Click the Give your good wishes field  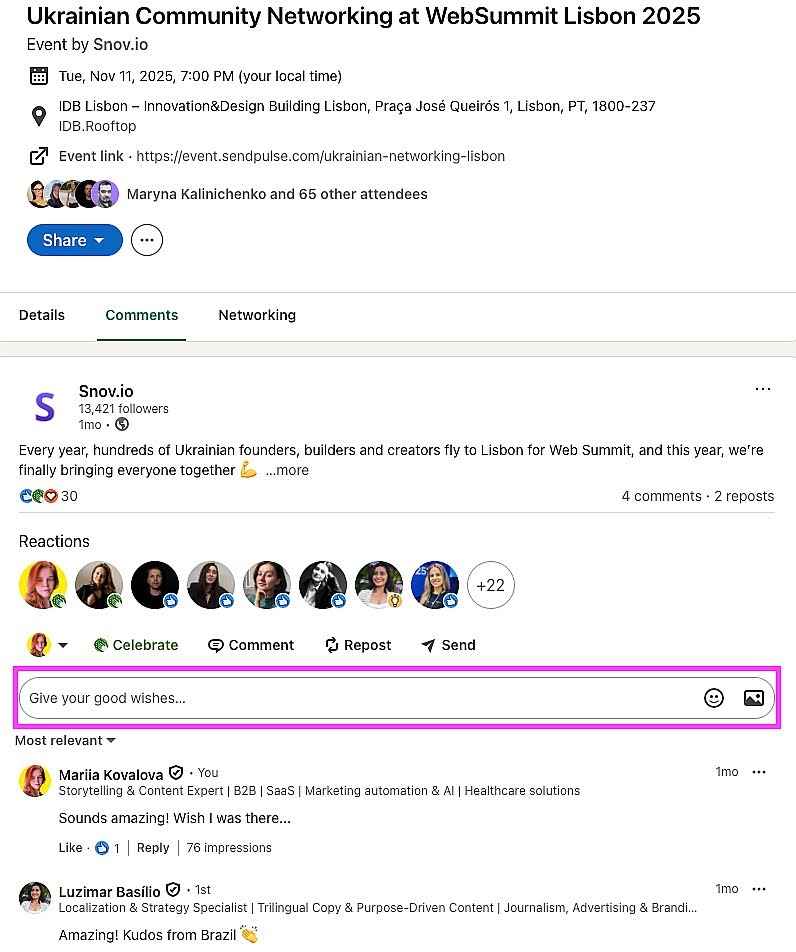click(x=350, y=698)
